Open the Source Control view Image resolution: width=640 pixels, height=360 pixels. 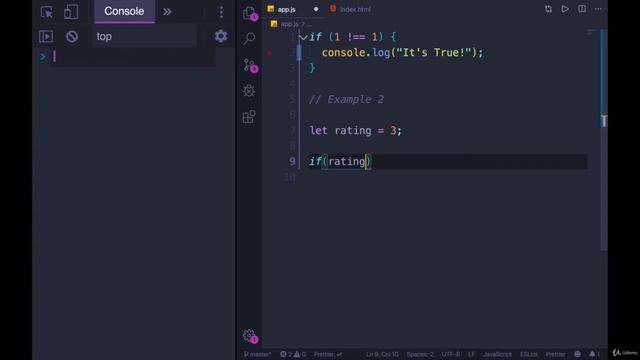click(x=250, y=65)
